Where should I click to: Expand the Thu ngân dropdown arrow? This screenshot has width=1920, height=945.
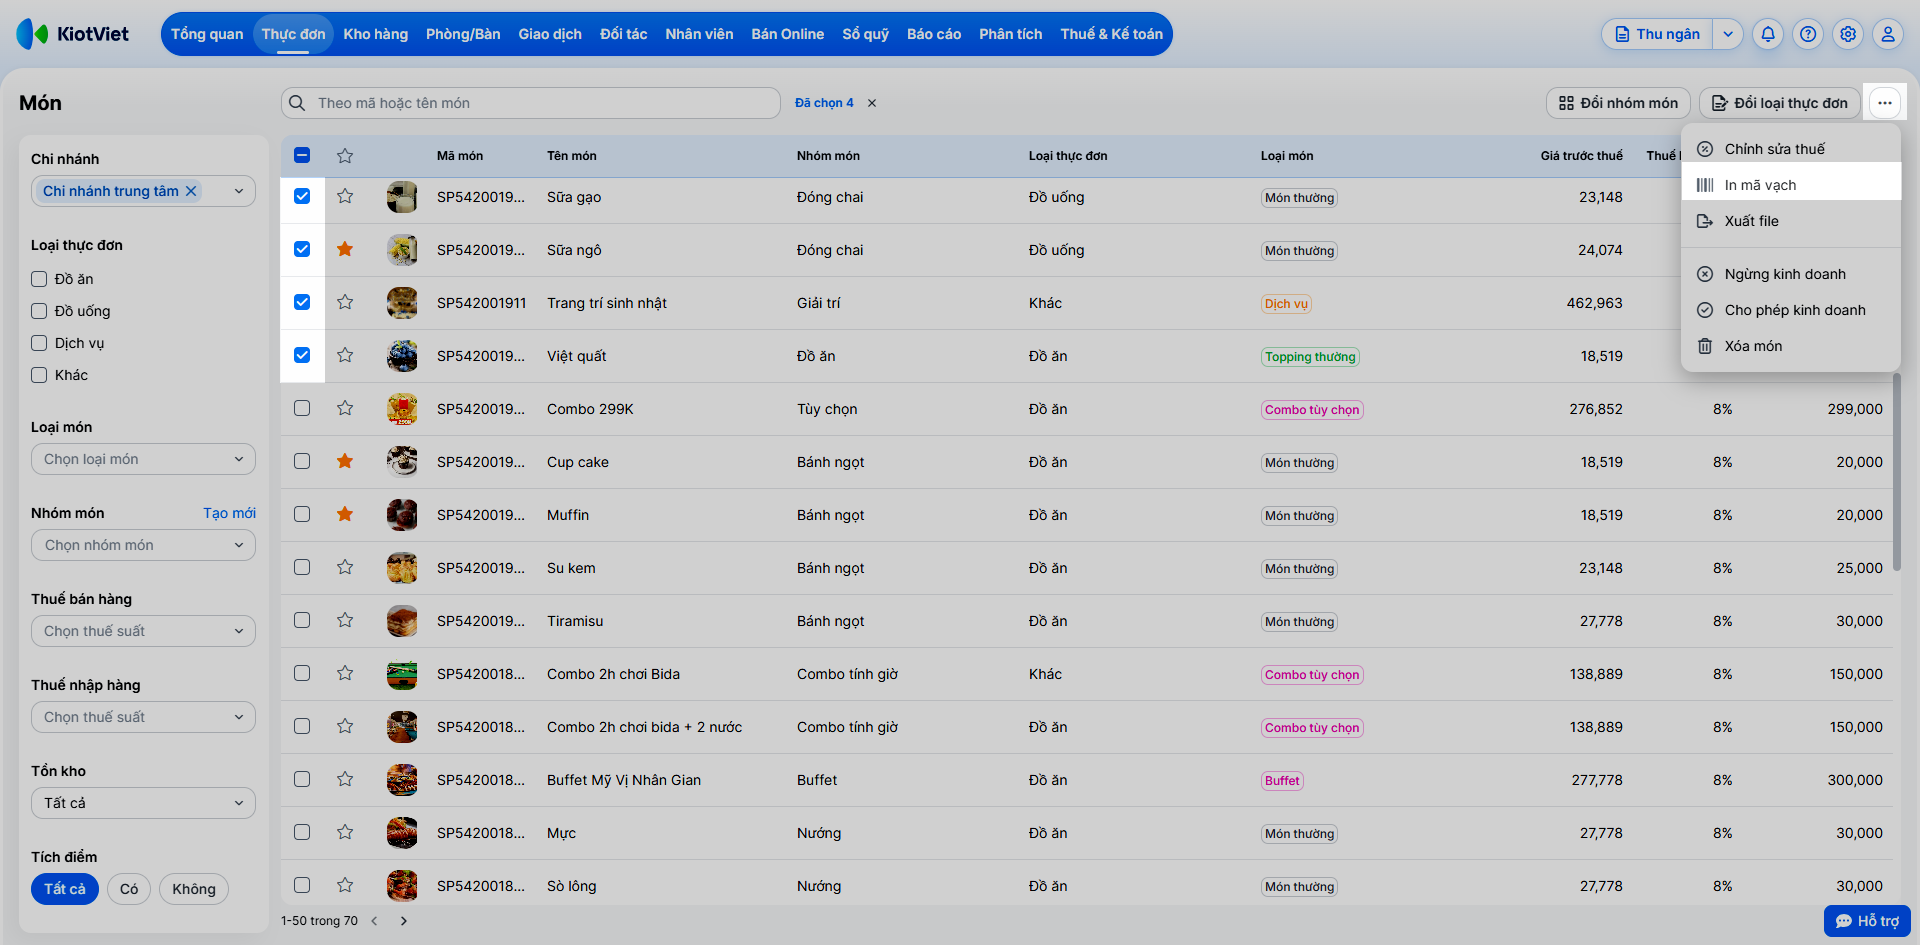pos(1728,34)
